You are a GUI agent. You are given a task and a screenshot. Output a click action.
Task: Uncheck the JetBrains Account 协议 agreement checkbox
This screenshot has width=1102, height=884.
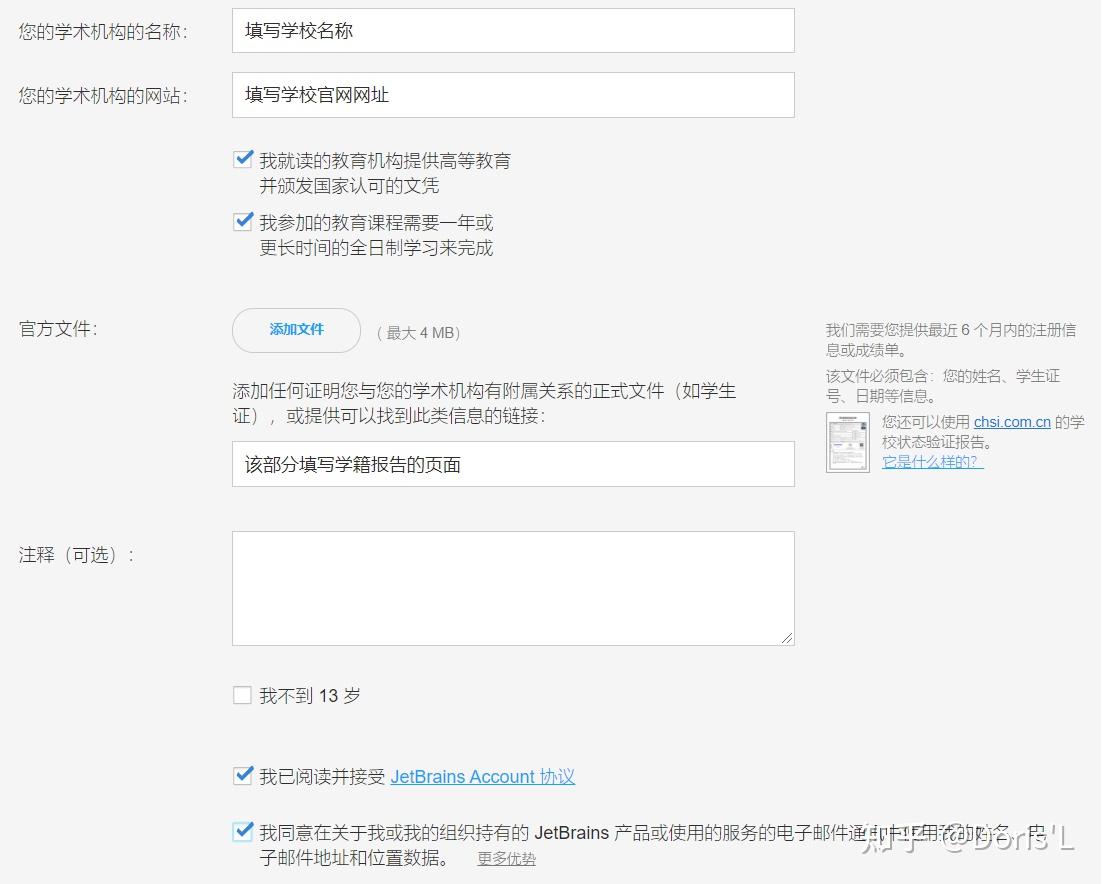243,775
